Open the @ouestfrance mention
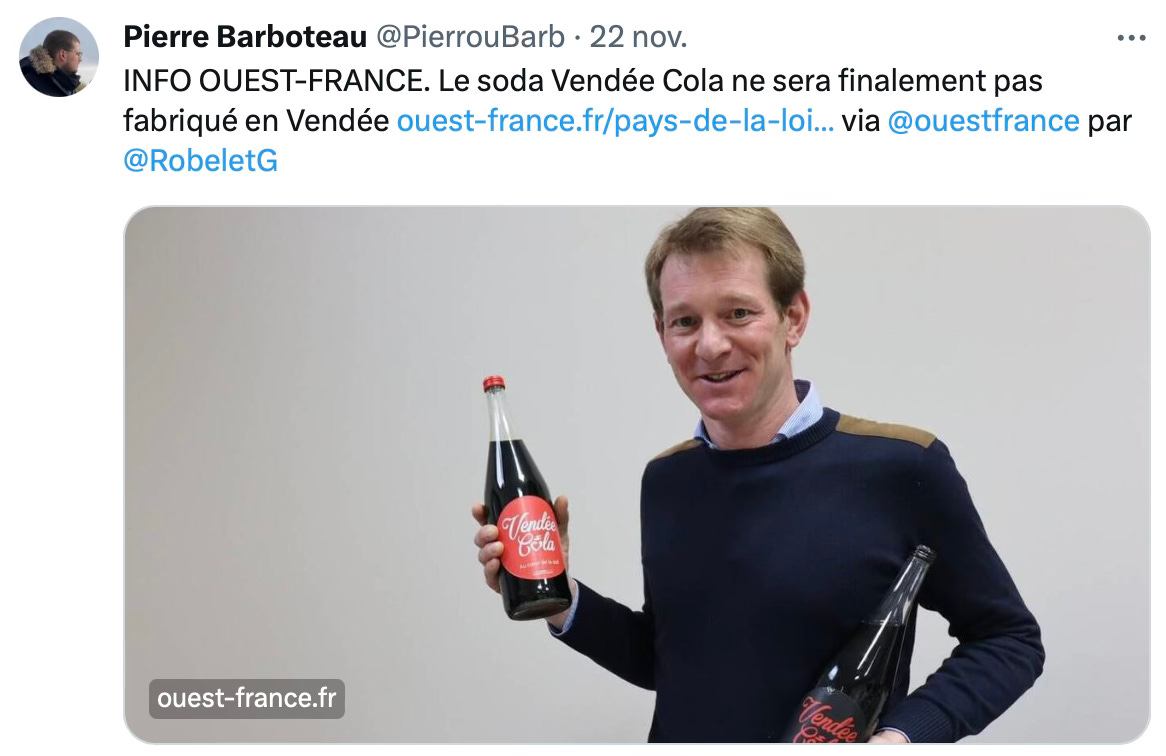Viewport: 1166px width, 756px height. coord(983,120)
